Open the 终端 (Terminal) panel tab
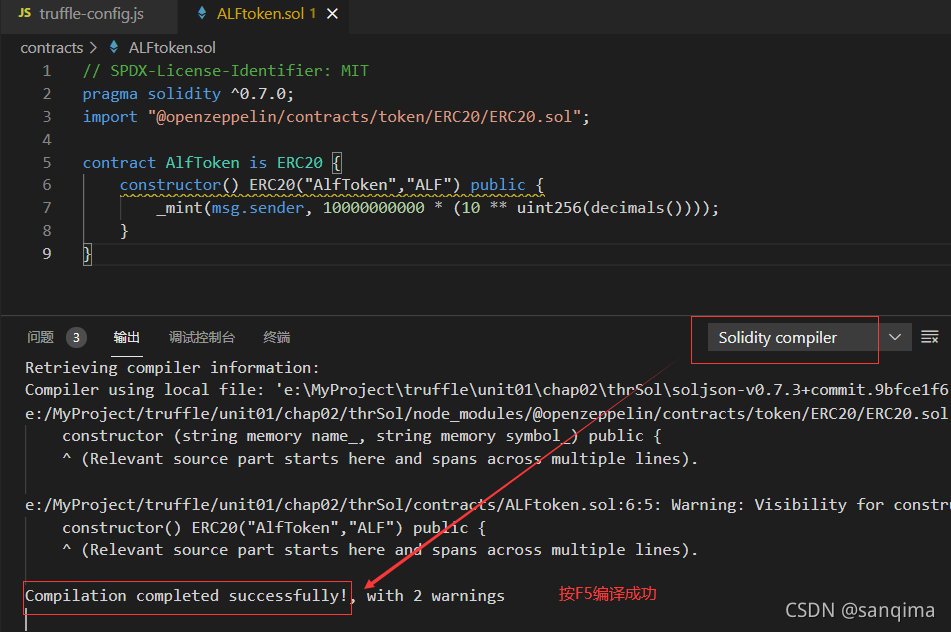Screen dimensions: 951x632 coord(277,337)
